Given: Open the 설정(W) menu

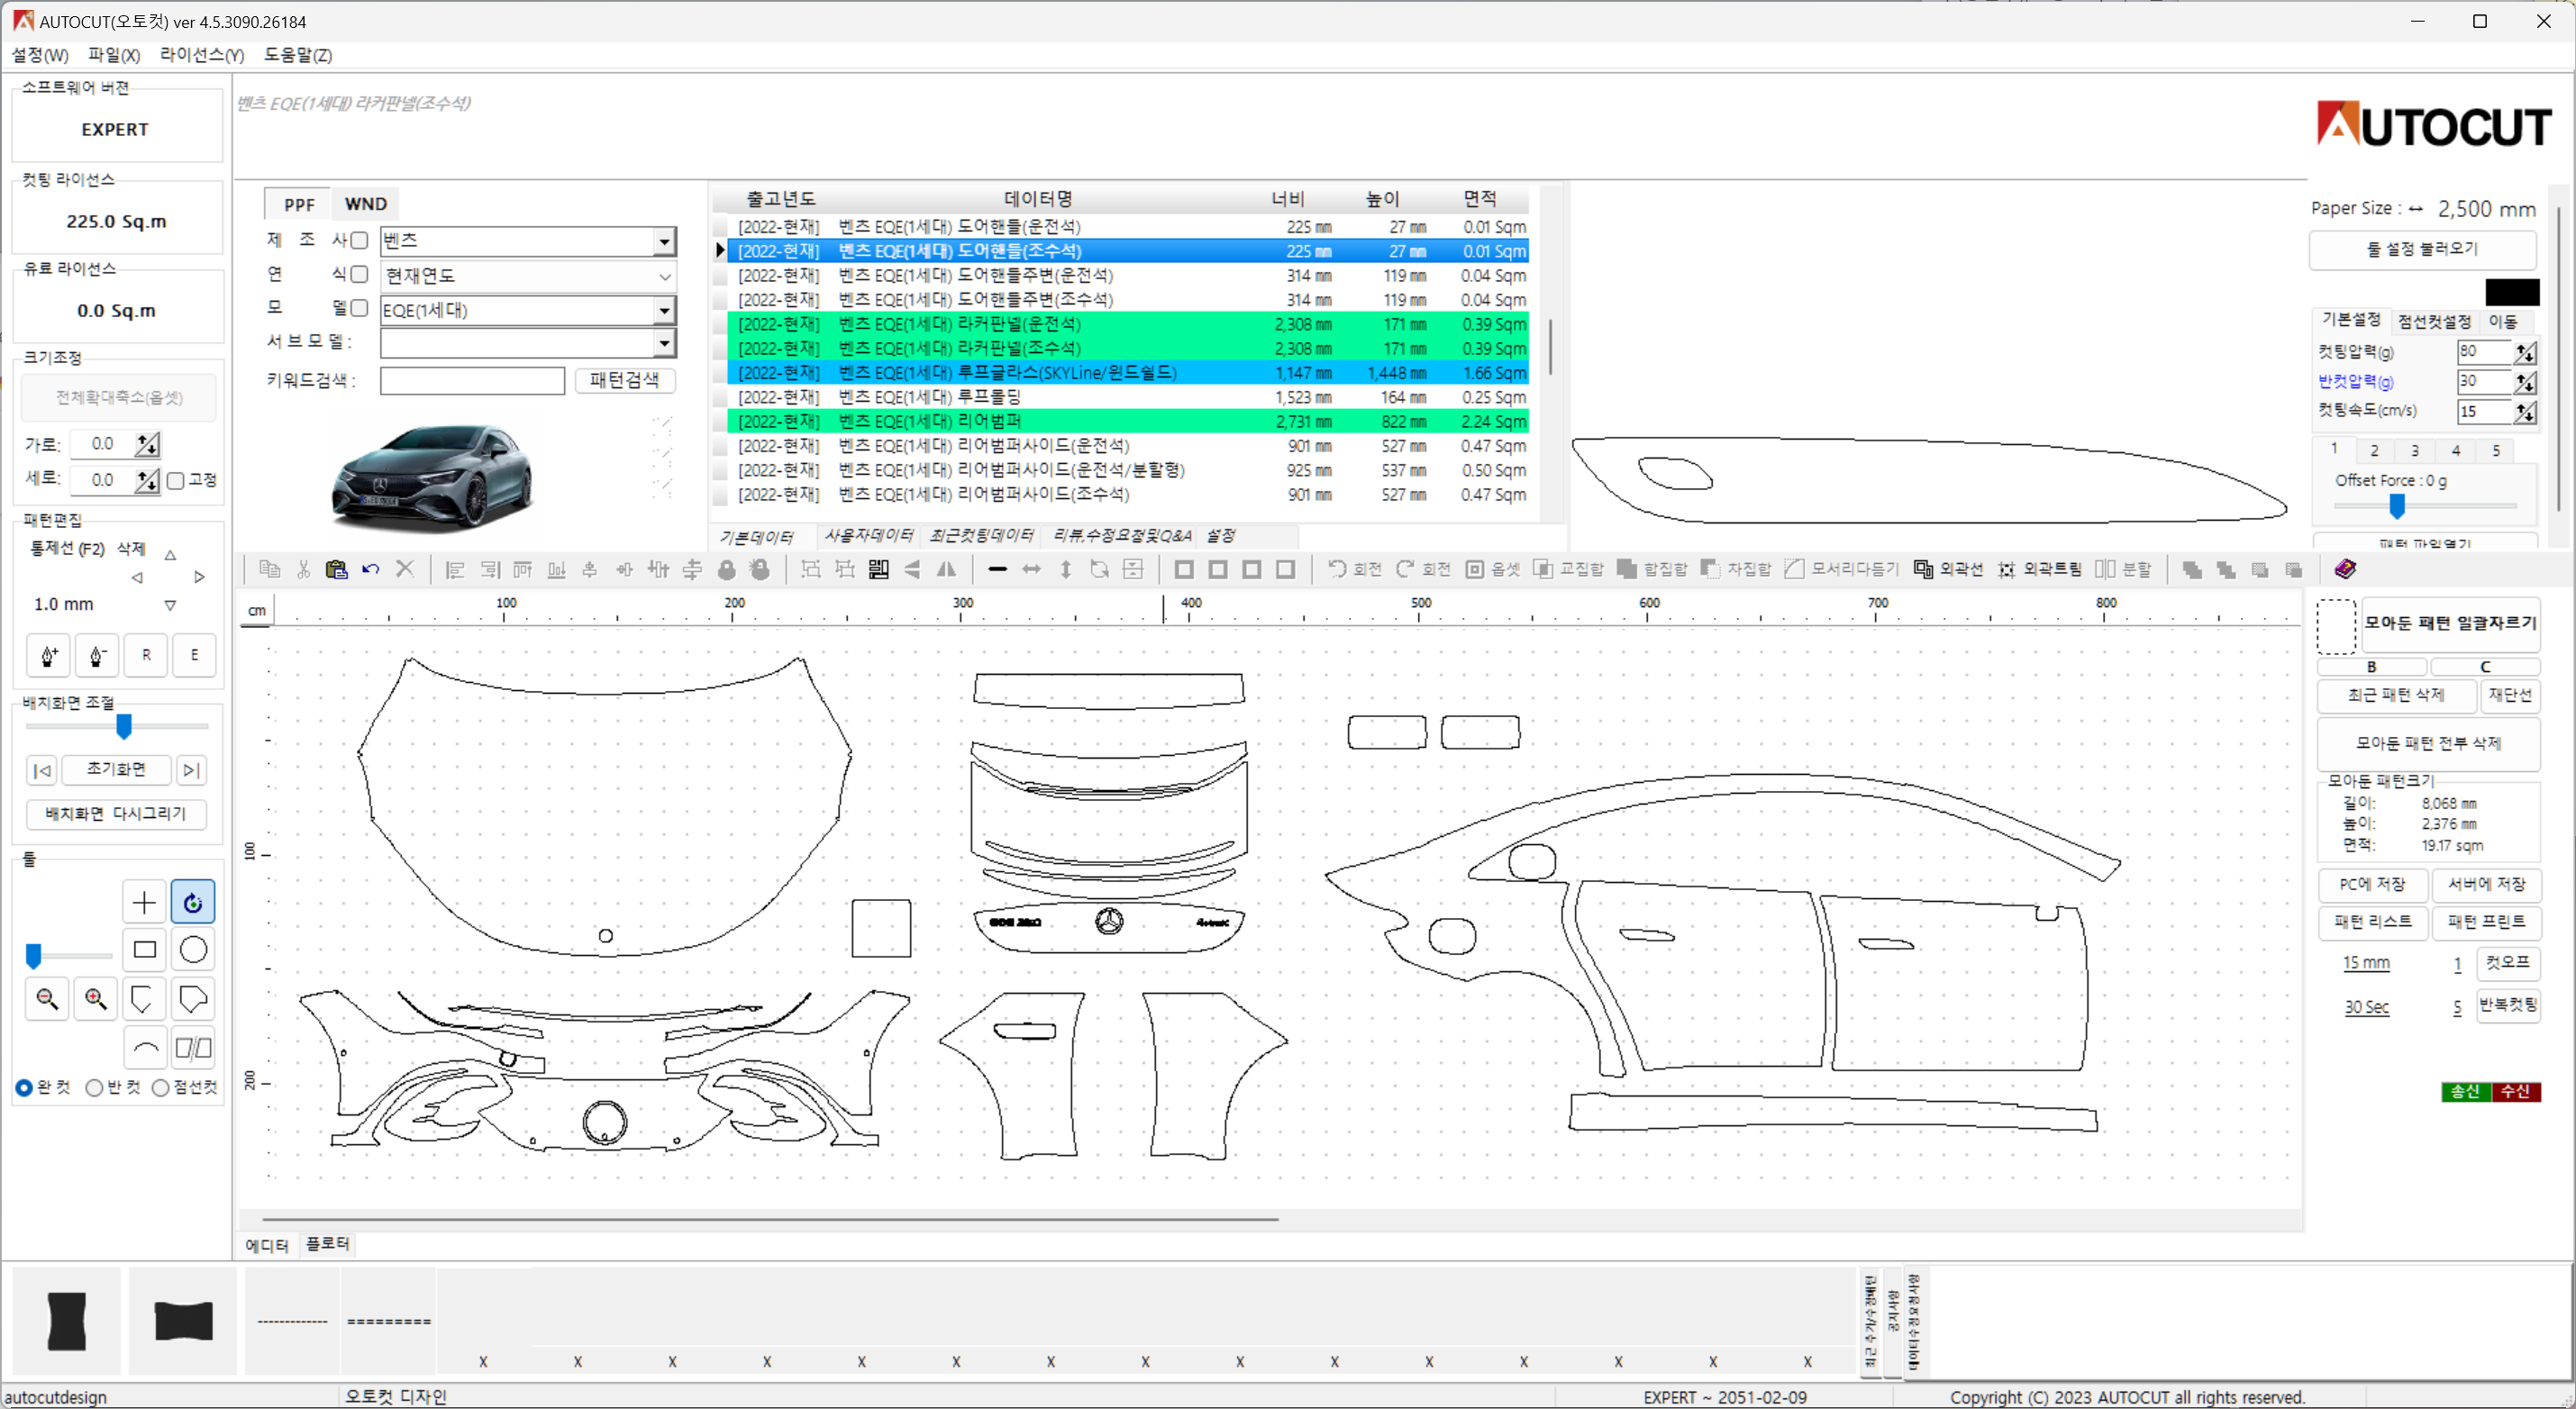Looking at the screenshot, I should pyautogui.click(x=40, y=55).
